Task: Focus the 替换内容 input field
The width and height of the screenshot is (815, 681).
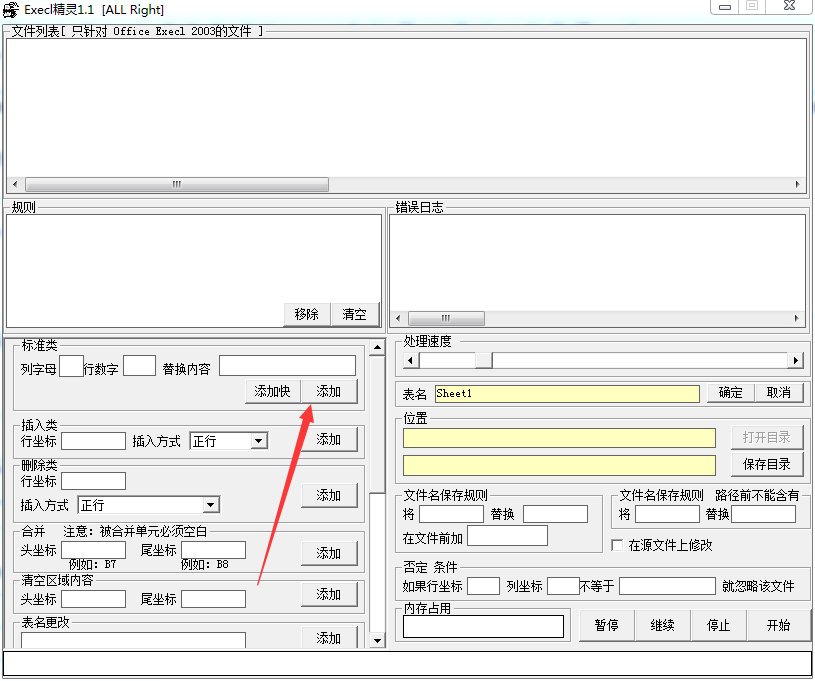Action: pos(287,366)
